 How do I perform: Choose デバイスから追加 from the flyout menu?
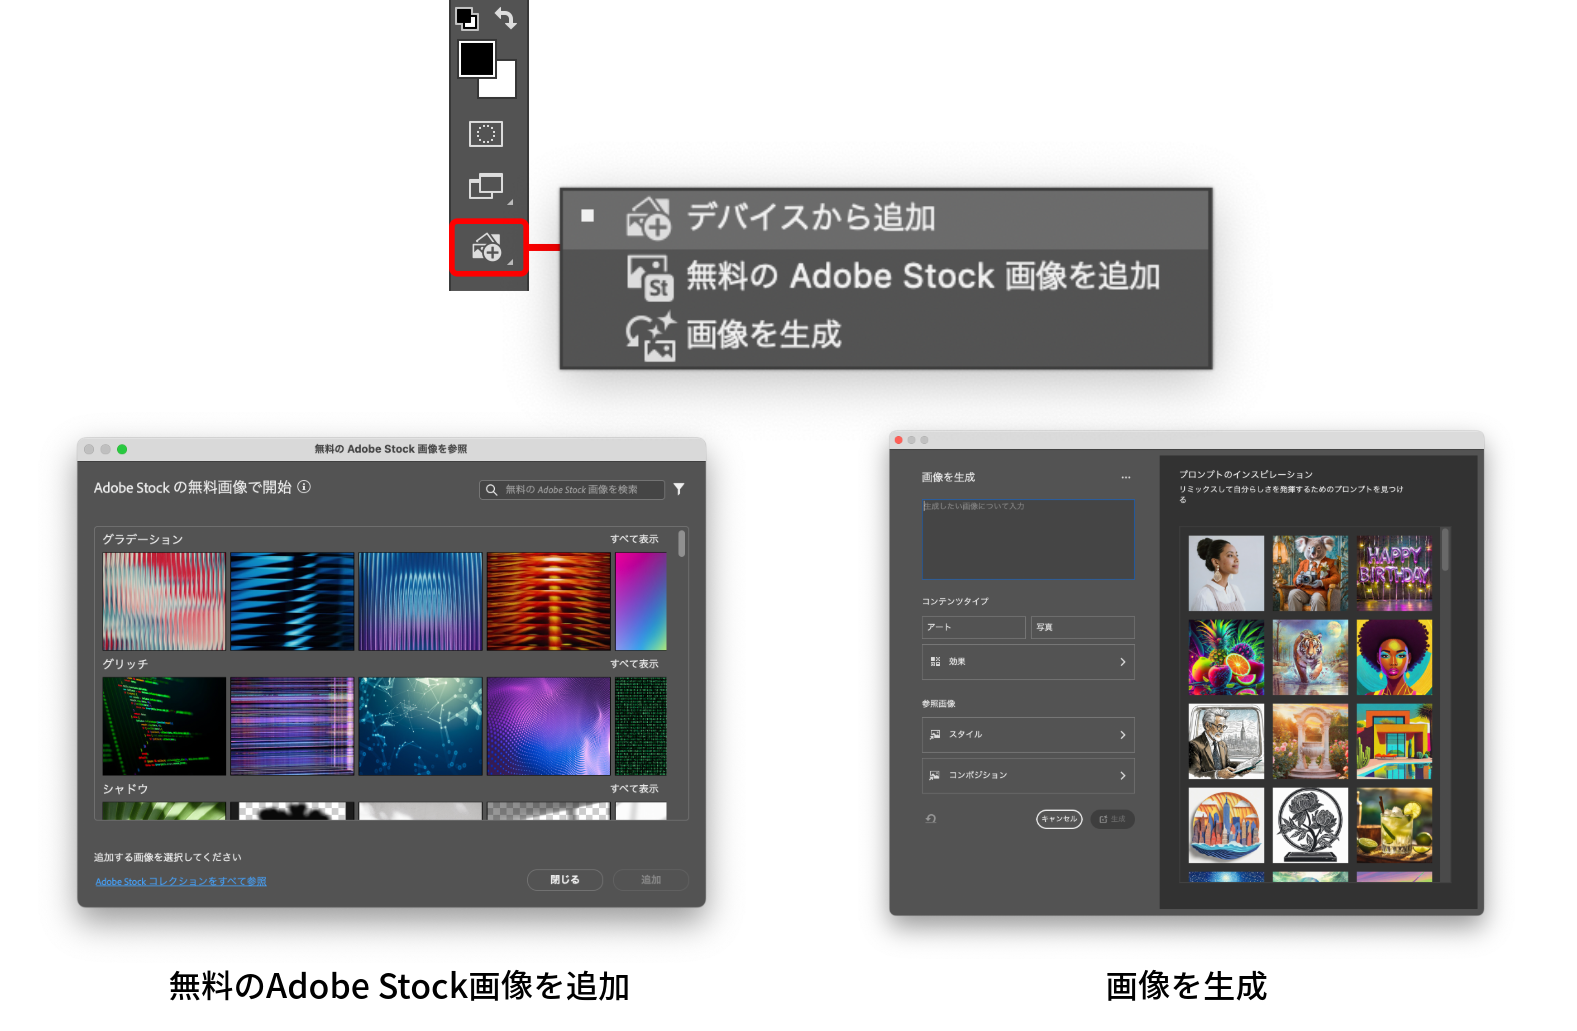tap(810, 218)
